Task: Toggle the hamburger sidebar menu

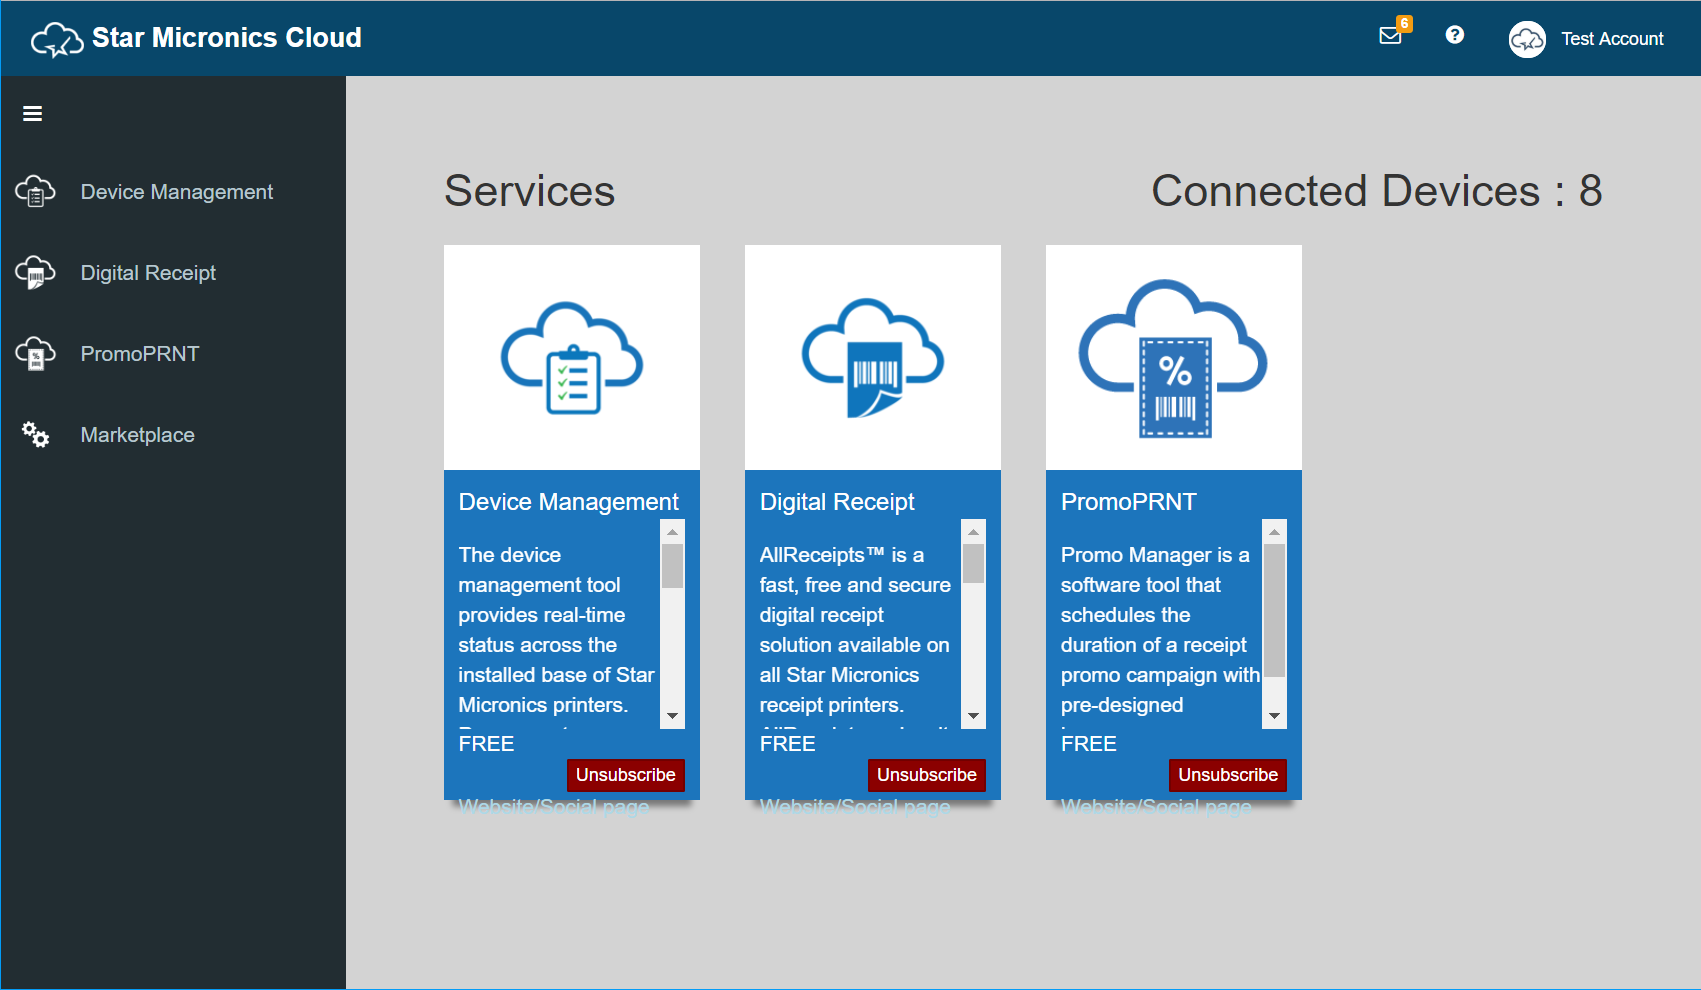Action: click(32, 114)
